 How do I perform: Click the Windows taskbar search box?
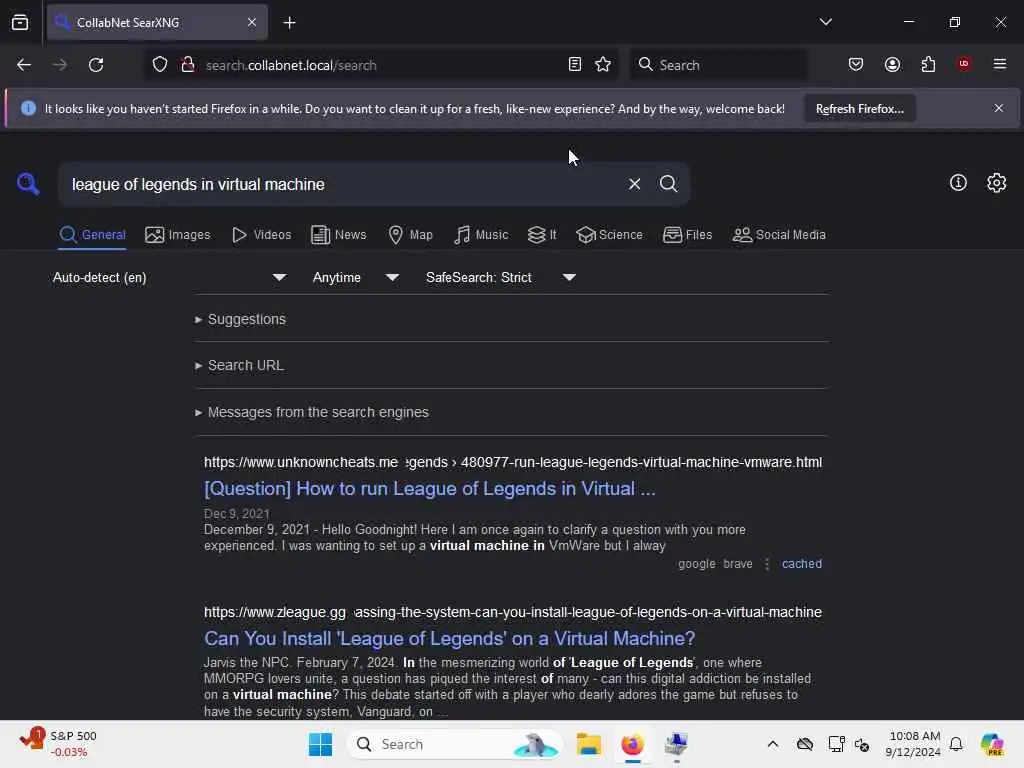point(455,744)
